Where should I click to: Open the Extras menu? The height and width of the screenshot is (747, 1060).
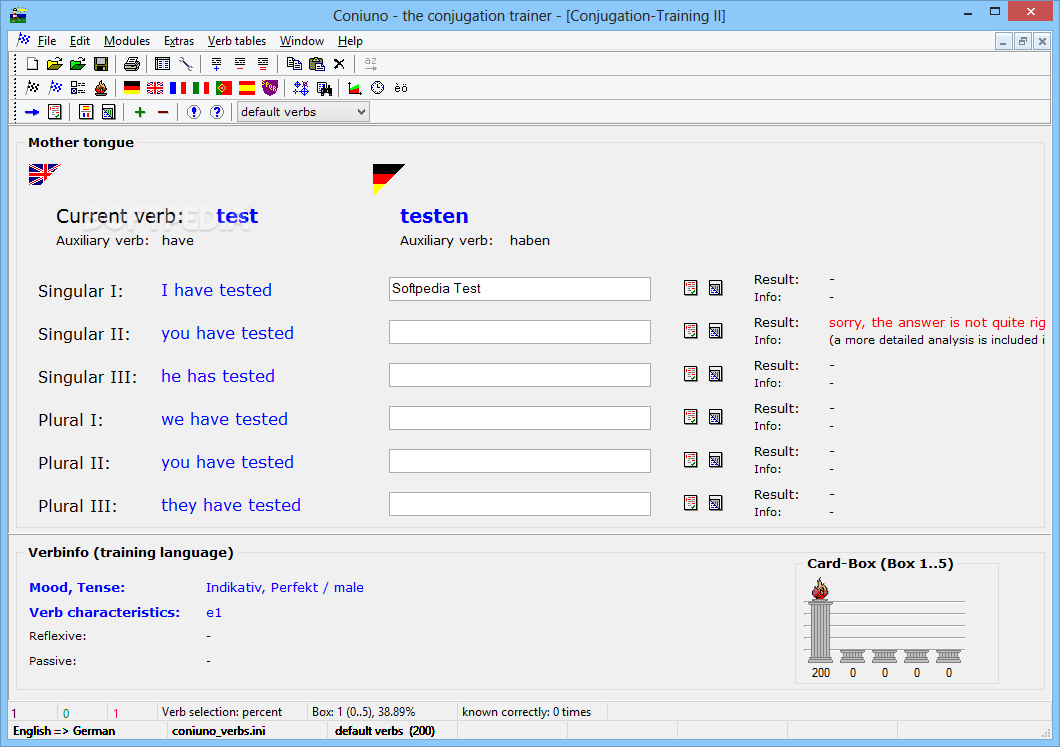[178, 41]
